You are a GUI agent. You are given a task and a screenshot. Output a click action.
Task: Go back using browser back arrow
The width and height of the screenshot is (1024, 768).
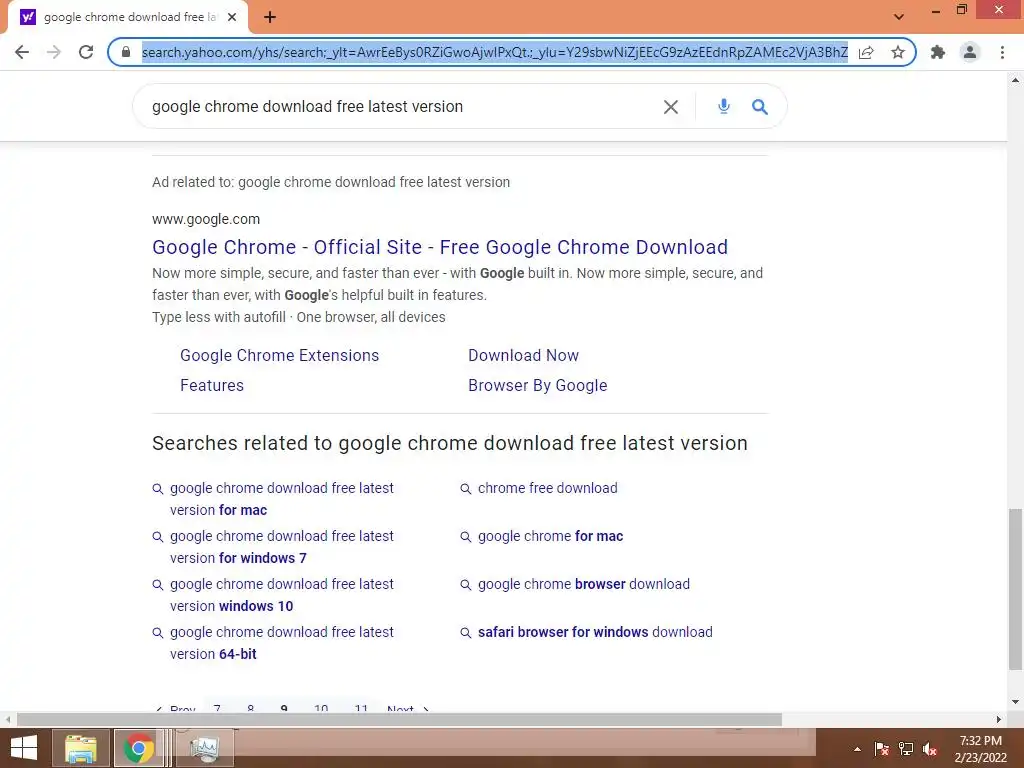tap(22, 52)
